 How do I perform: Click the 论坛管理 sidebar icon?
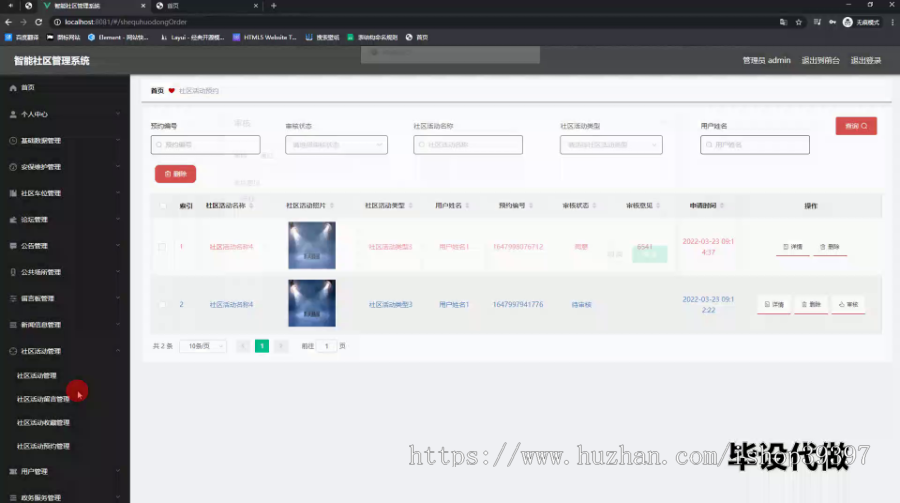(13, 220)
